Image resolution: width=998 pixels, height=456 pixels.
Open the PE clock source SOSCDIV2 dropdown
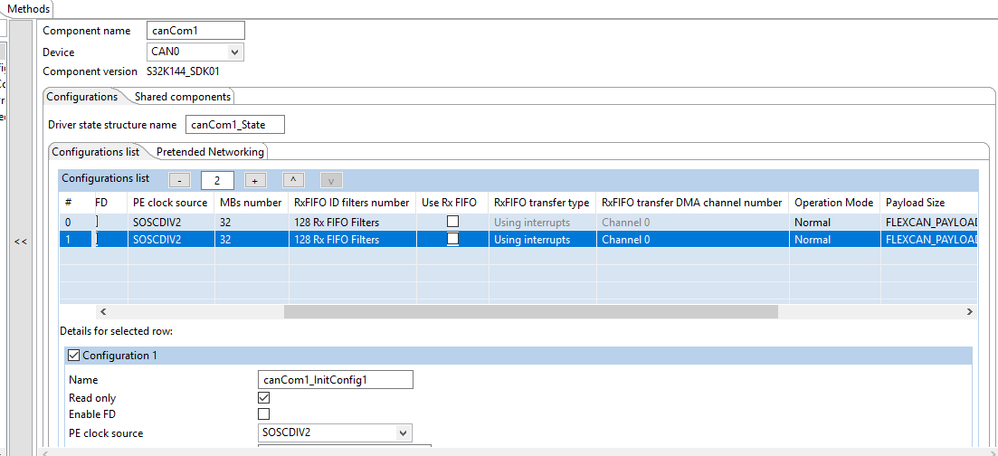[x=335, y=433]
